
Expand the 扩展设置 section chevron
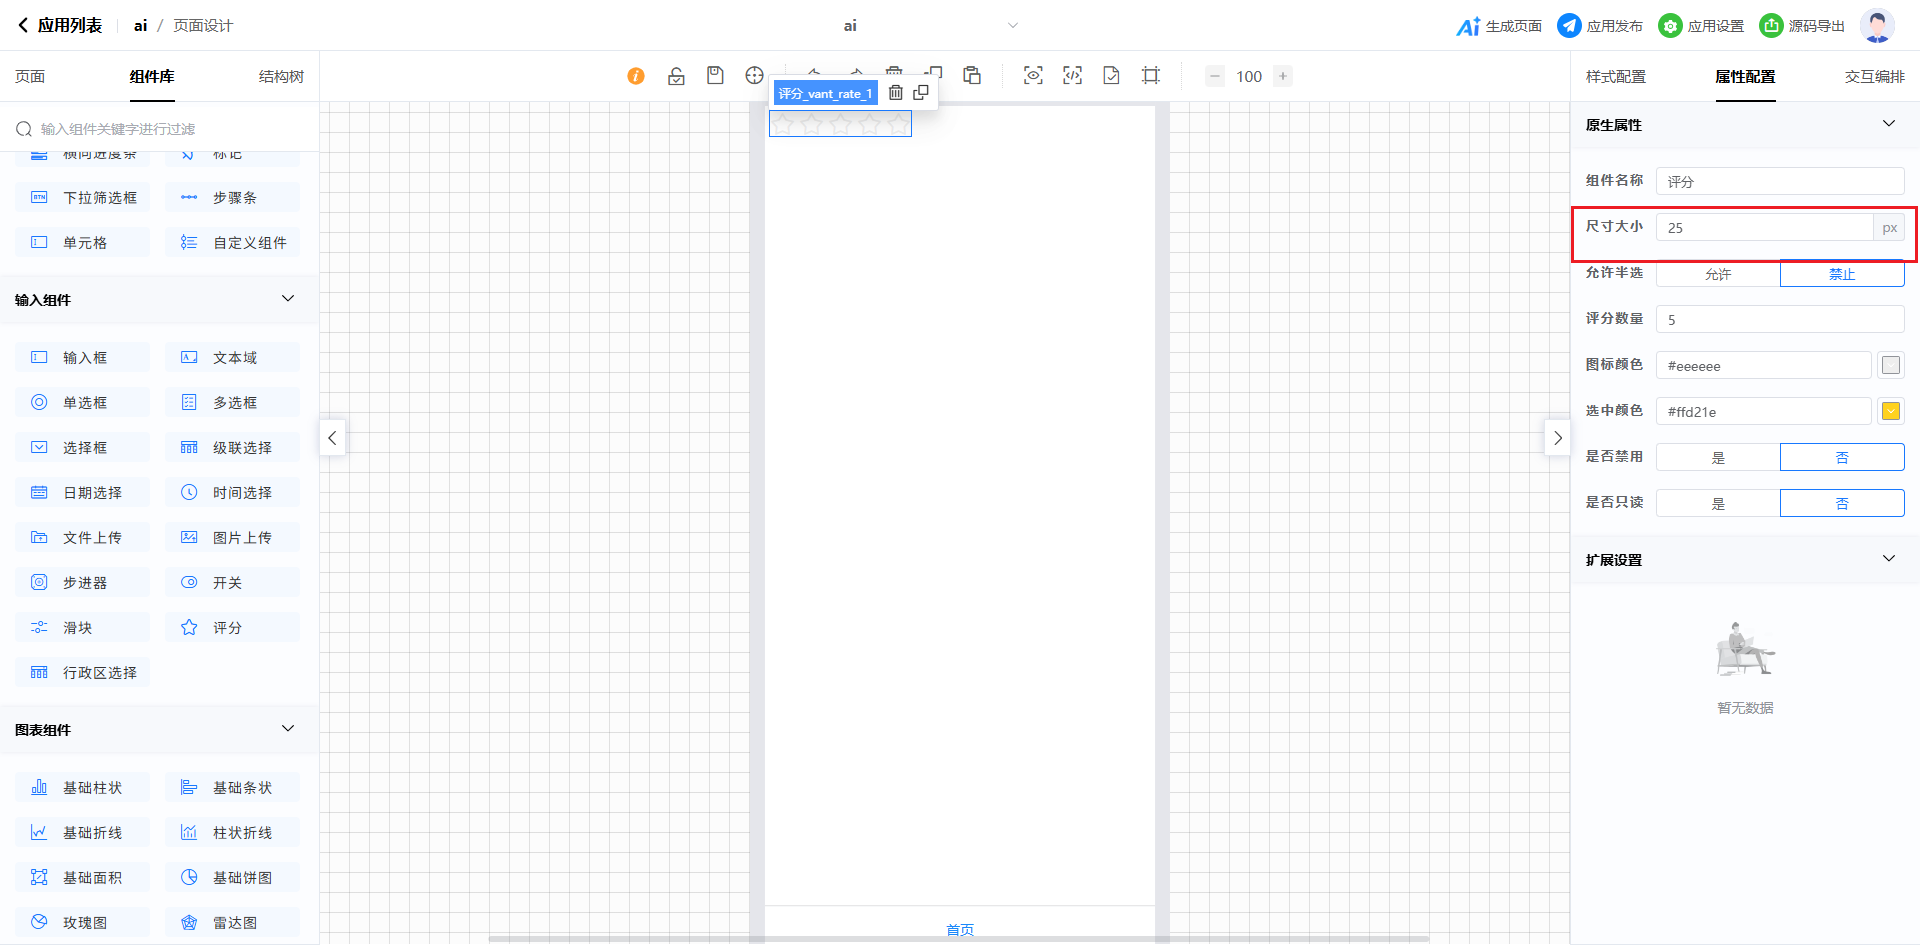point(1888,559)
